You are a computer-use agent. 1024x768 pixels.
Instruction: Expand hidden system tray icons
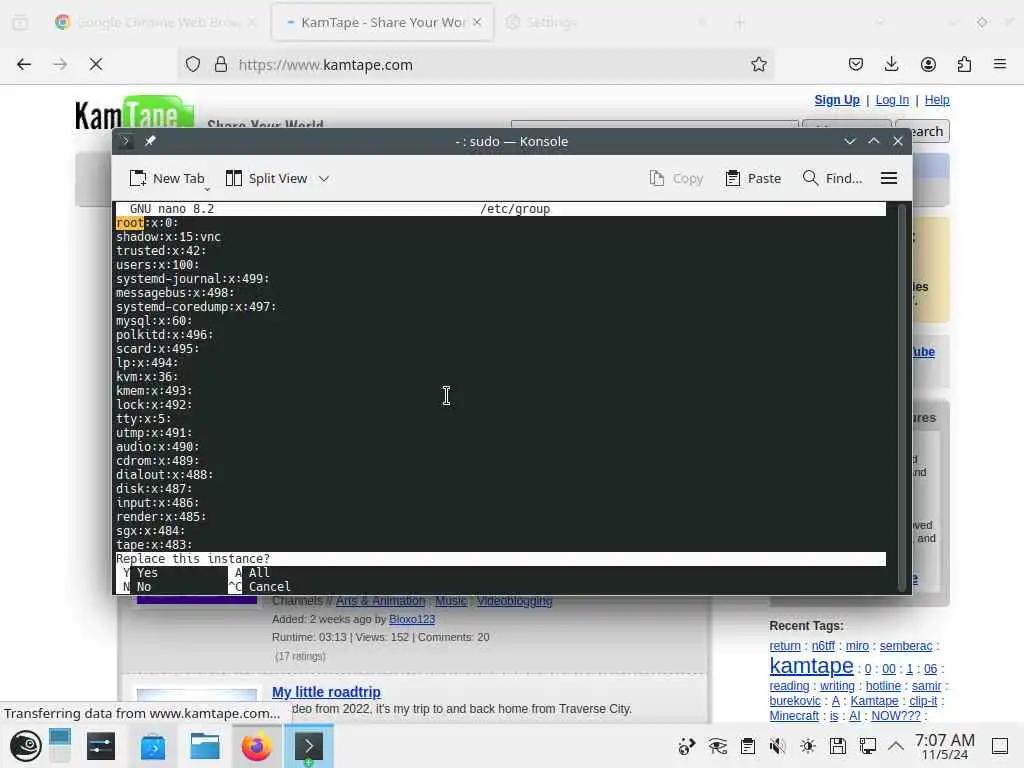pyautogui.click(x=896, y=746)
